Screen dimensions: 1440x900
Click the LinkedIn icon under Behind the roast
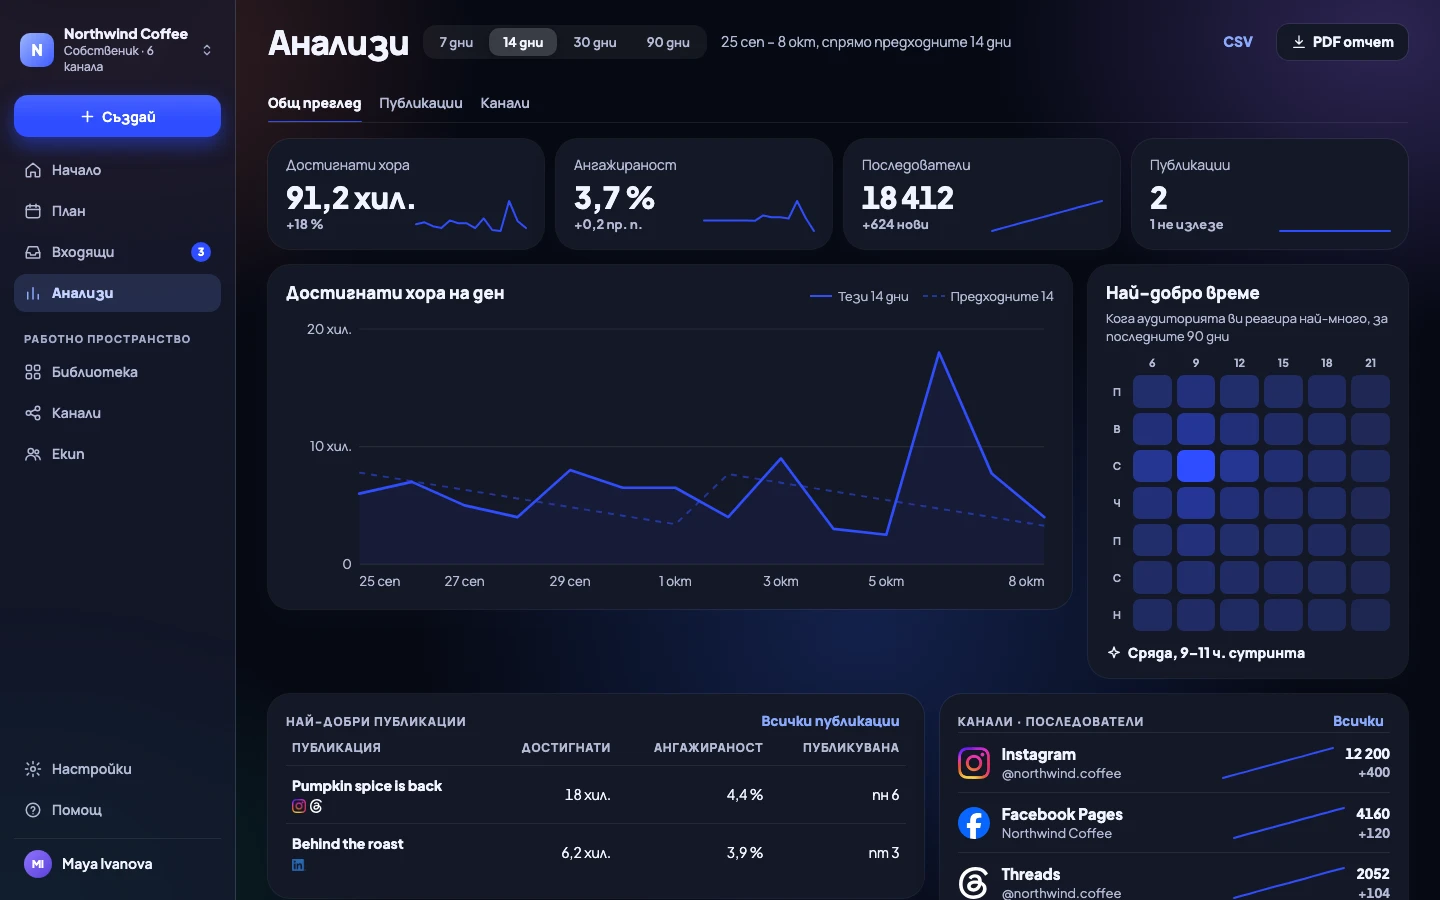click(x=298, y=865)
